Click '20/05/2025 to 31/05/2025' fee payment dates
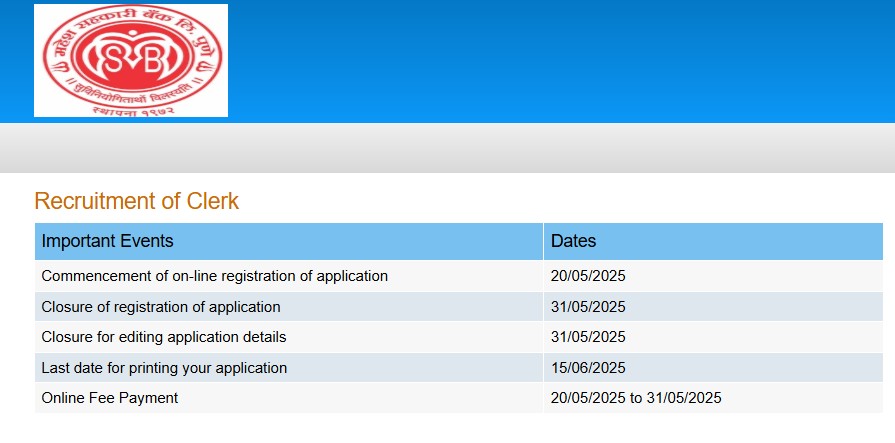 click(x=636, y=398)
